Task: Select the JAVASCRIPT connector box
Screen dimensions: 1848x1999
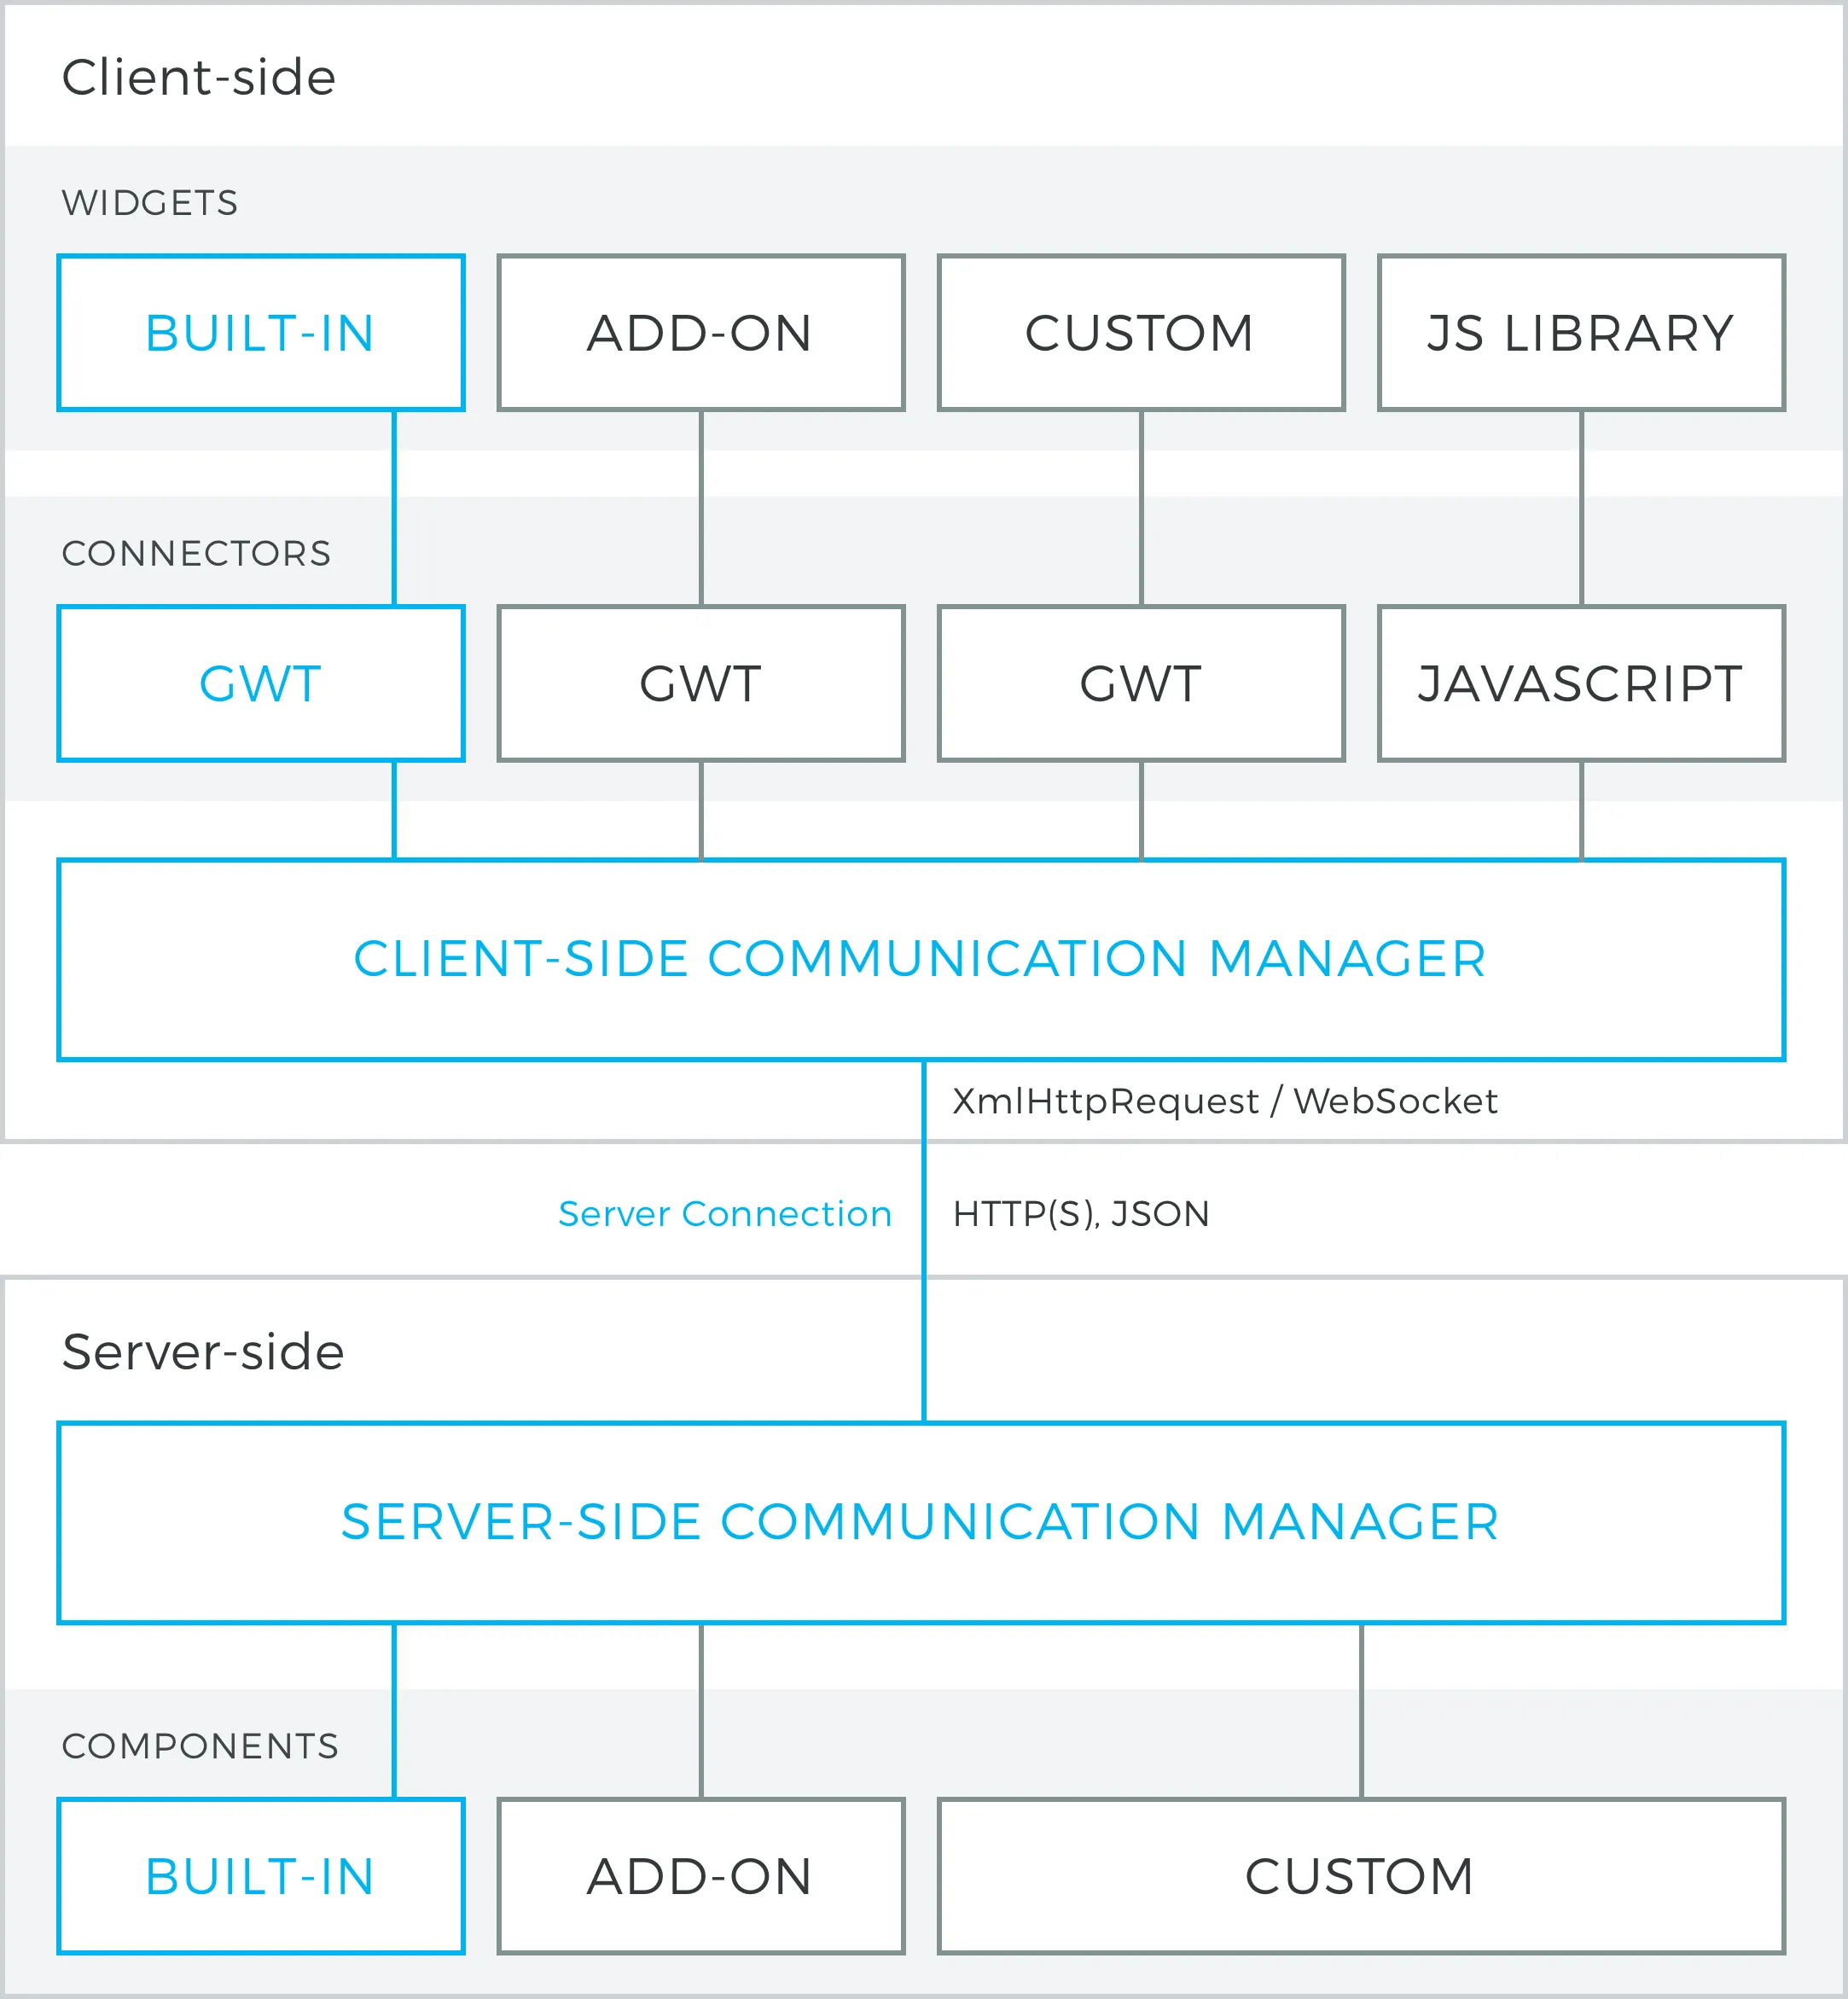Action: (1581, 684)
